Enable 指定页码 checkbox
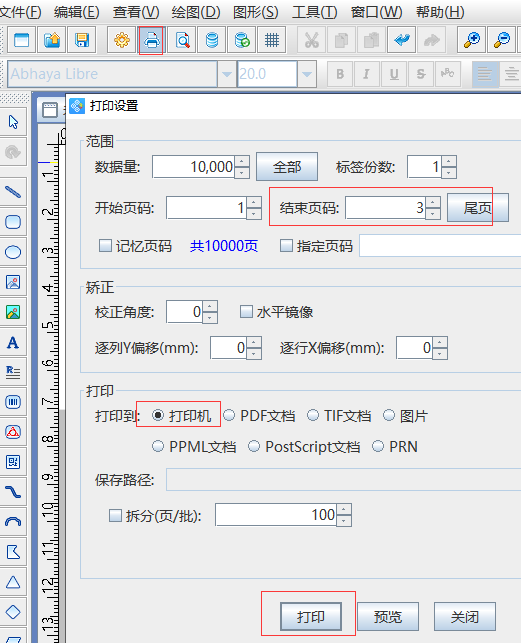 [286, 246]
